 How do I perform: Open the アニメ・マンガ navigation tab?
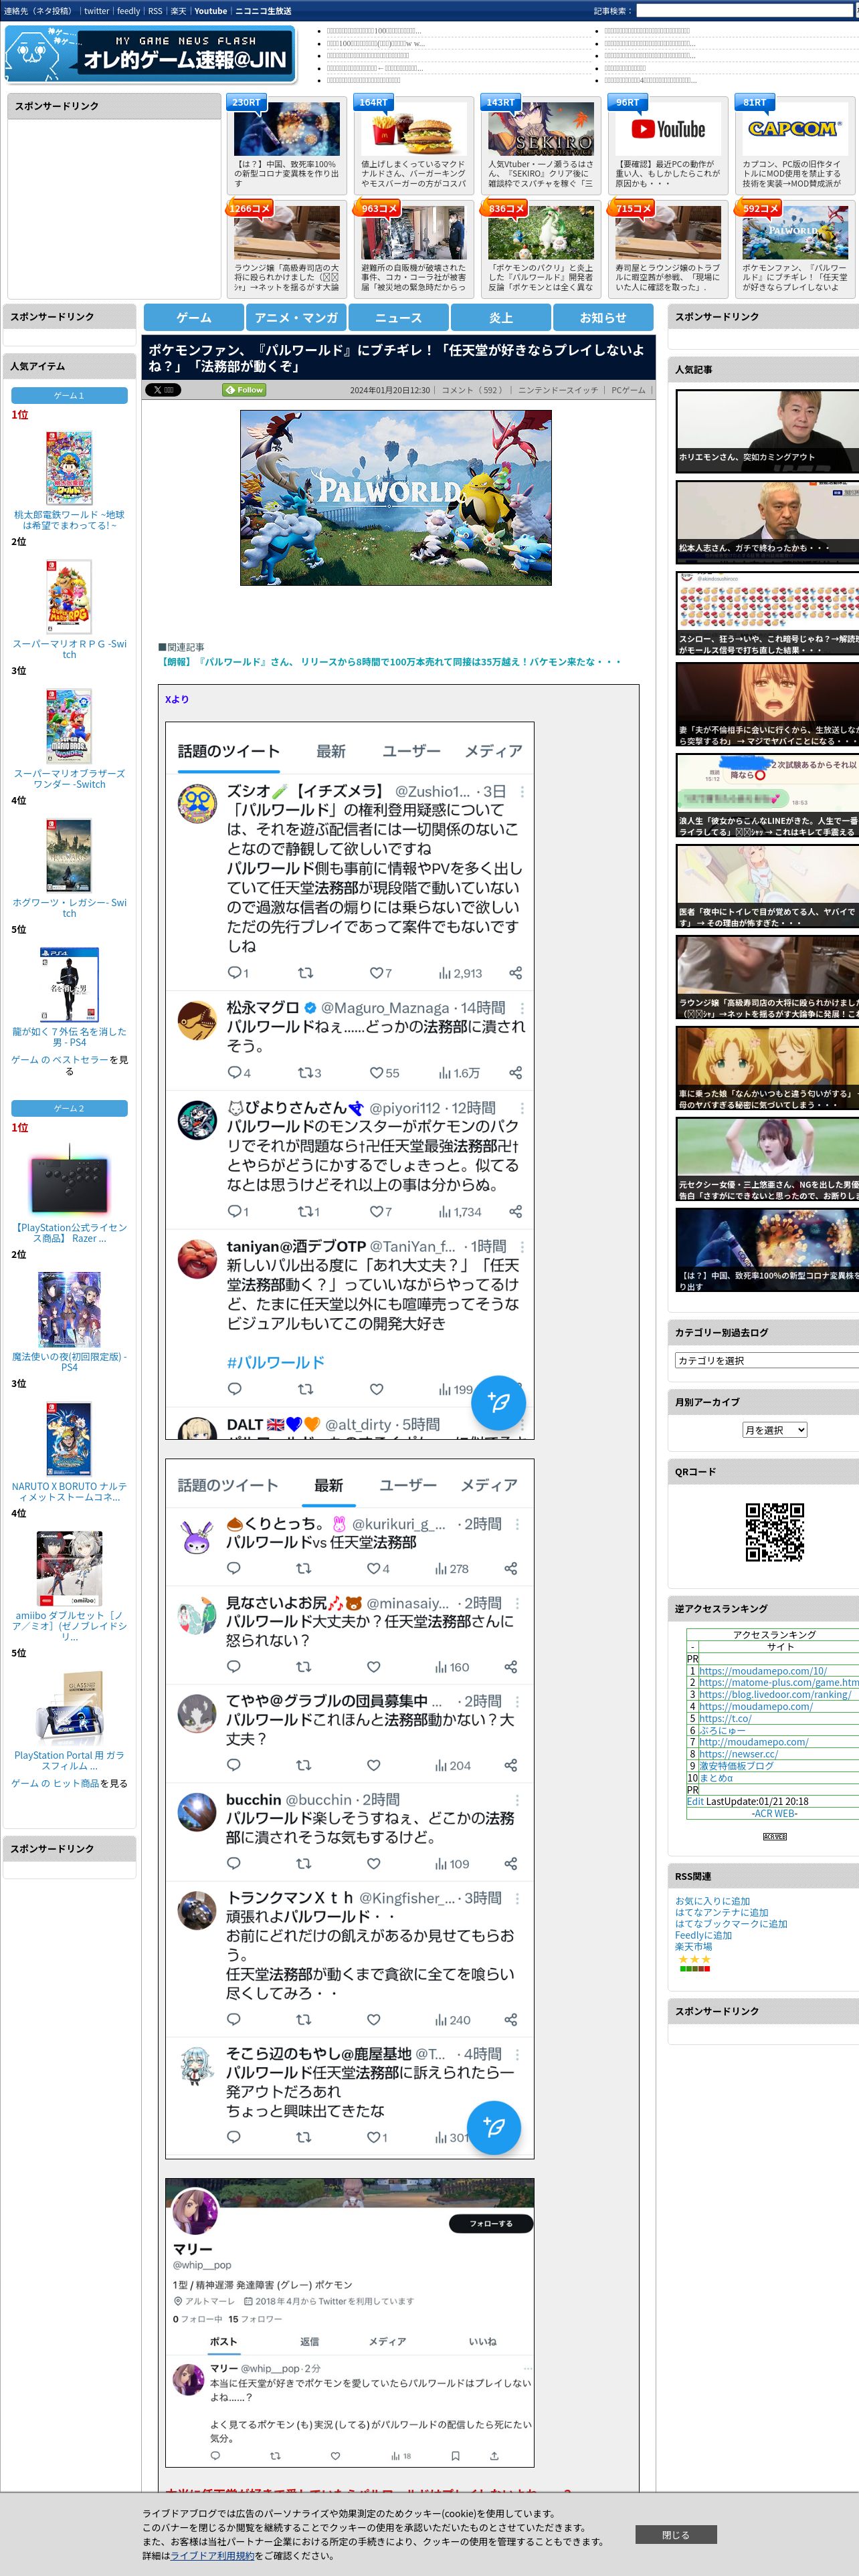(x=296, y=317)
